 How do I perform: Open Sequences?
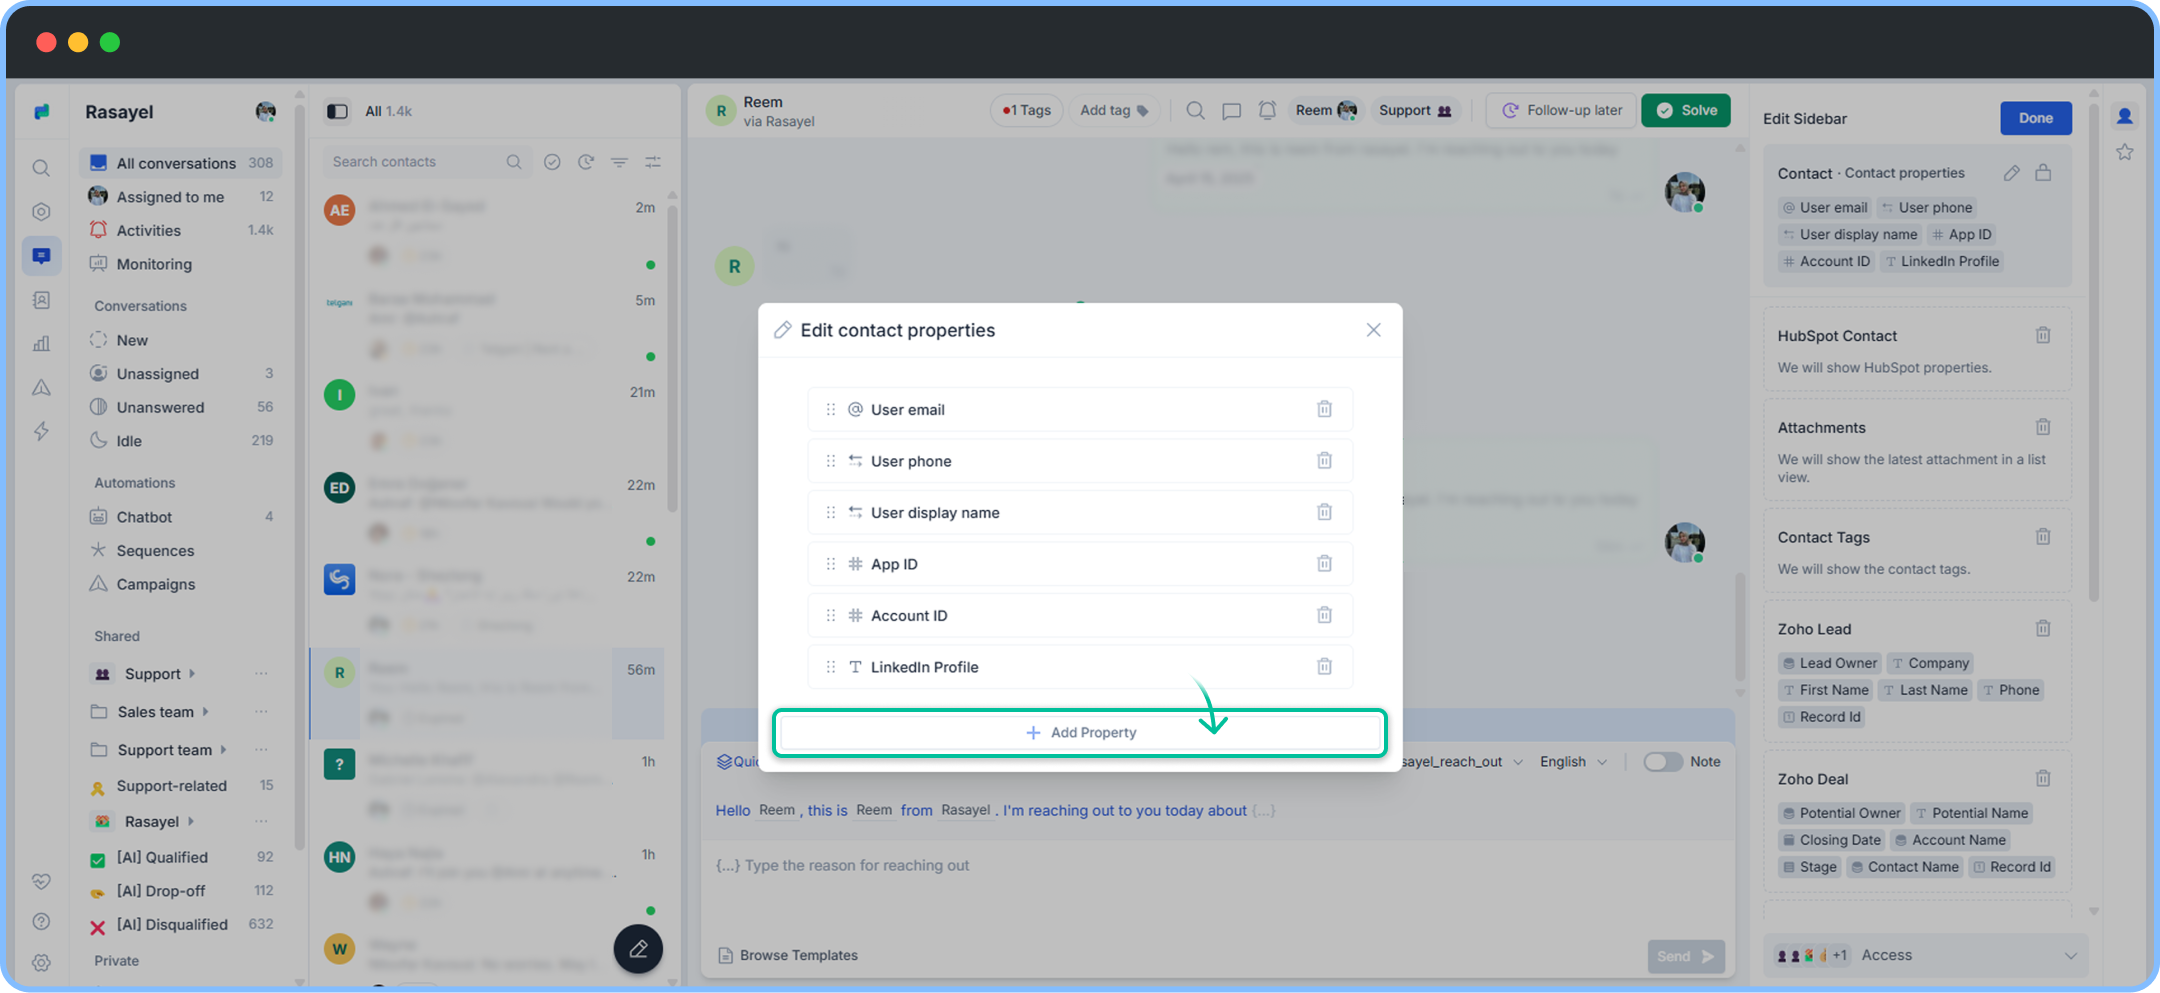coord(181,551)
